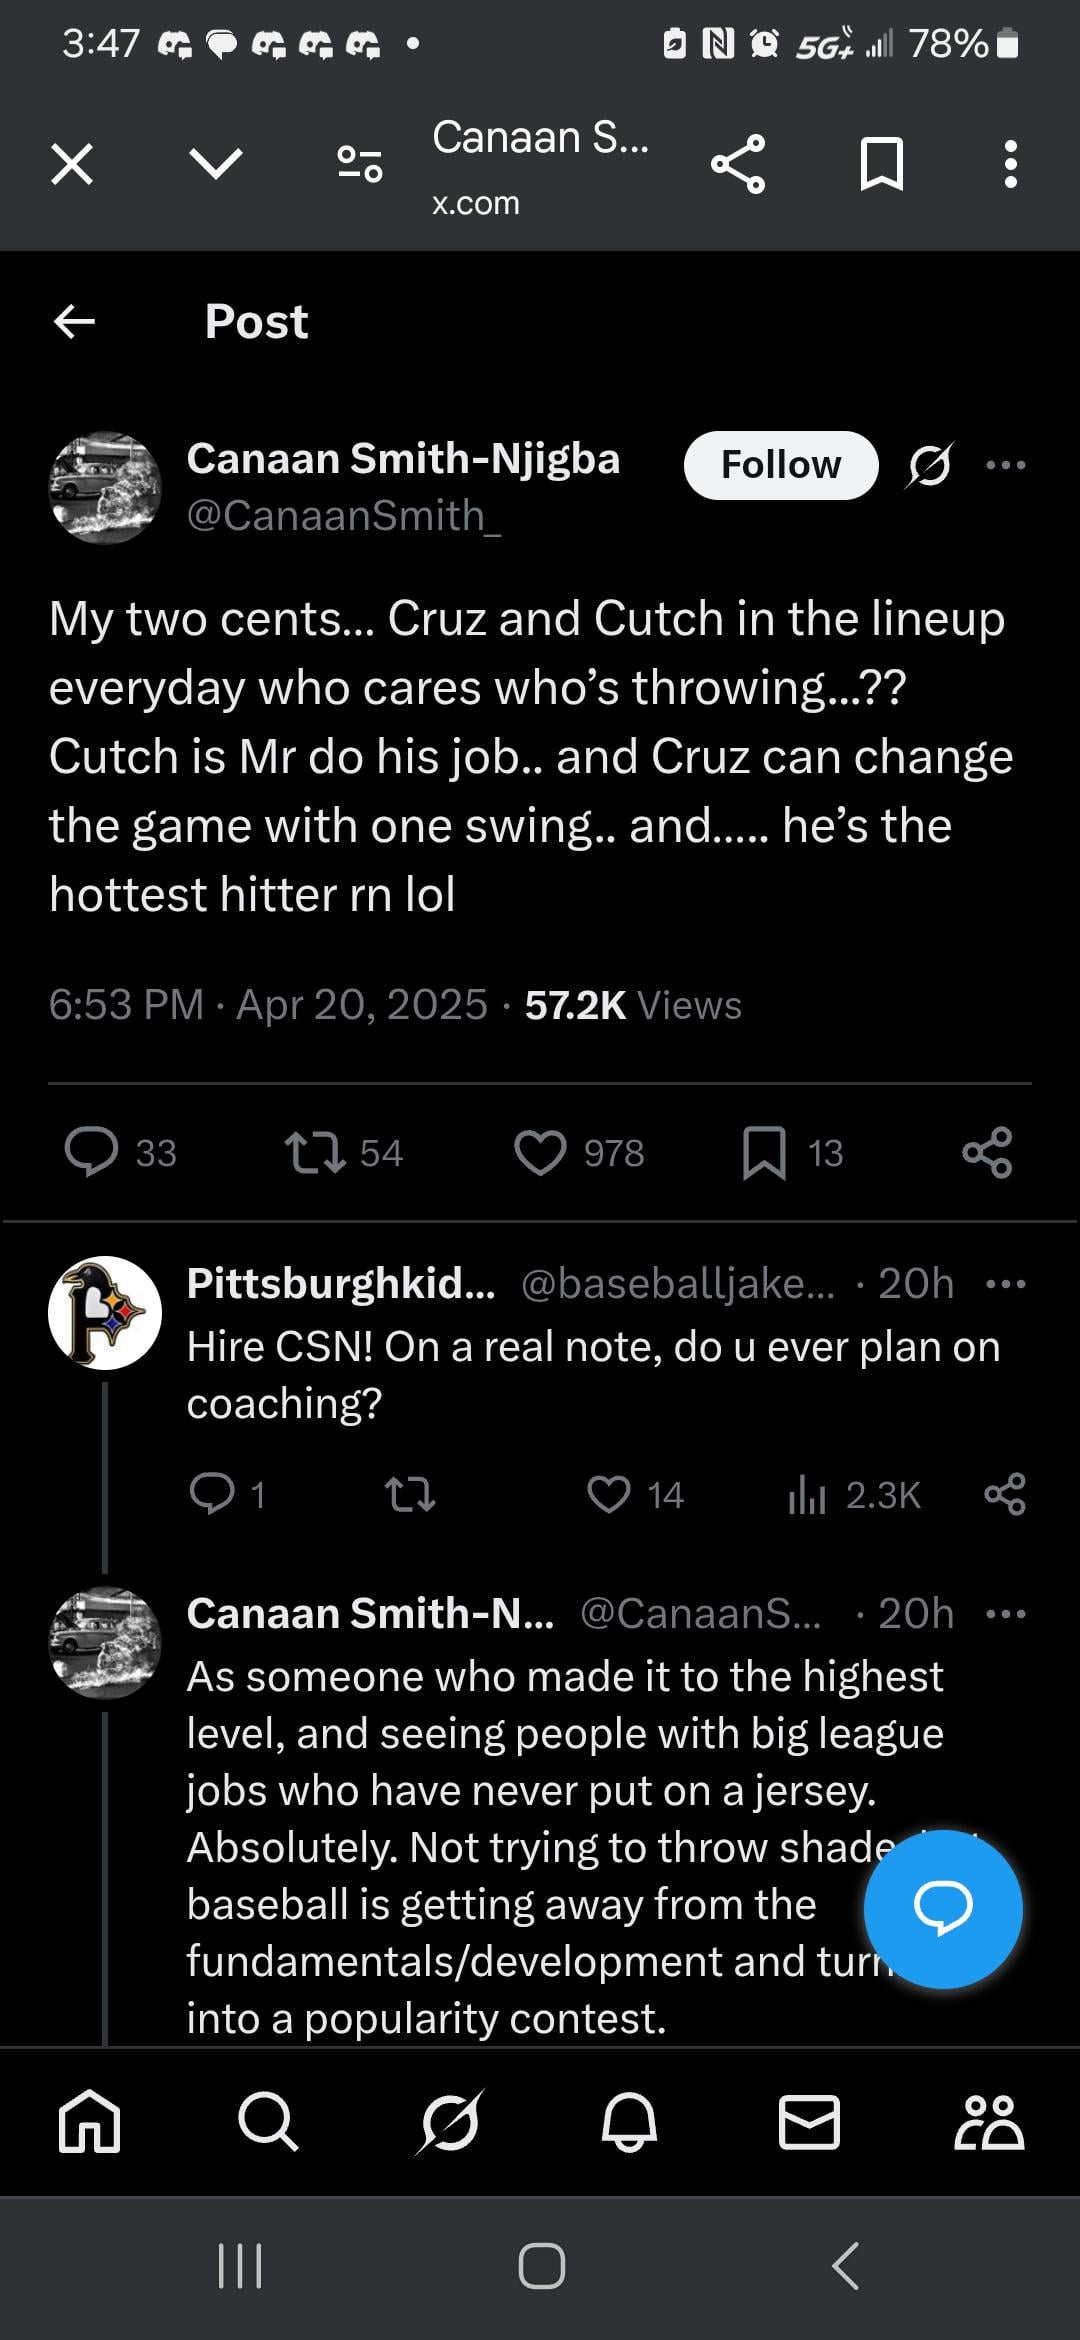
Task: Open @CanaanSmith_ profile handle link
Action: [x=343, y=516]
